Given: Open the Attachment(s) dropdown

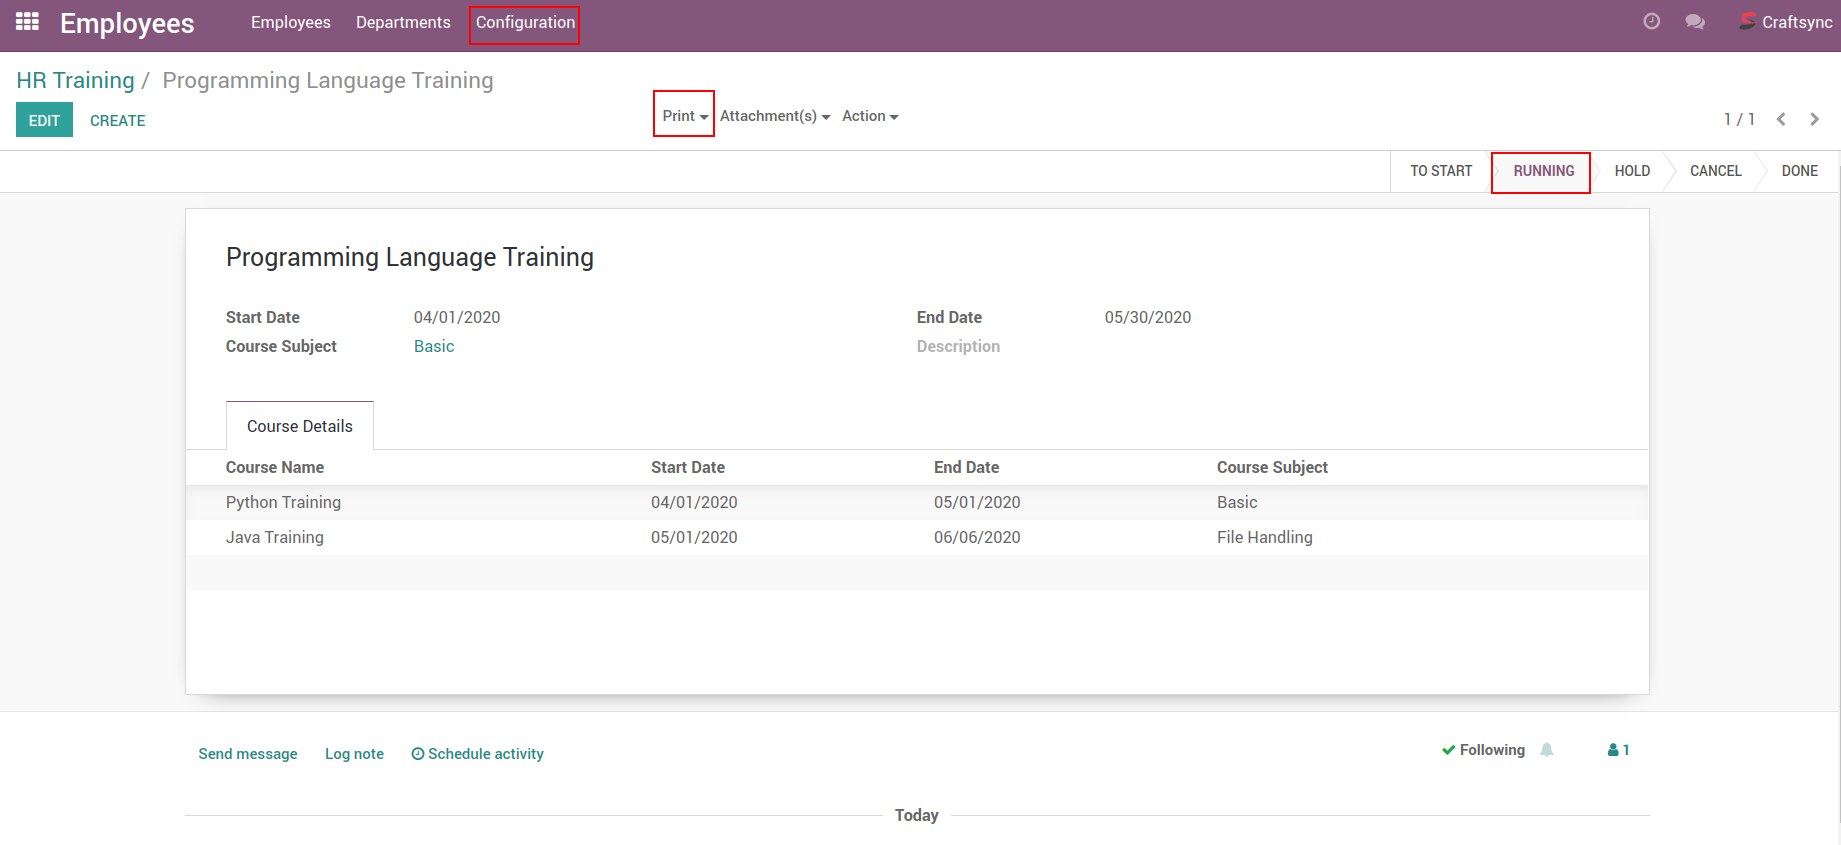Looking at the screenshot, I should pyautogui.click(x=774, y=116).
